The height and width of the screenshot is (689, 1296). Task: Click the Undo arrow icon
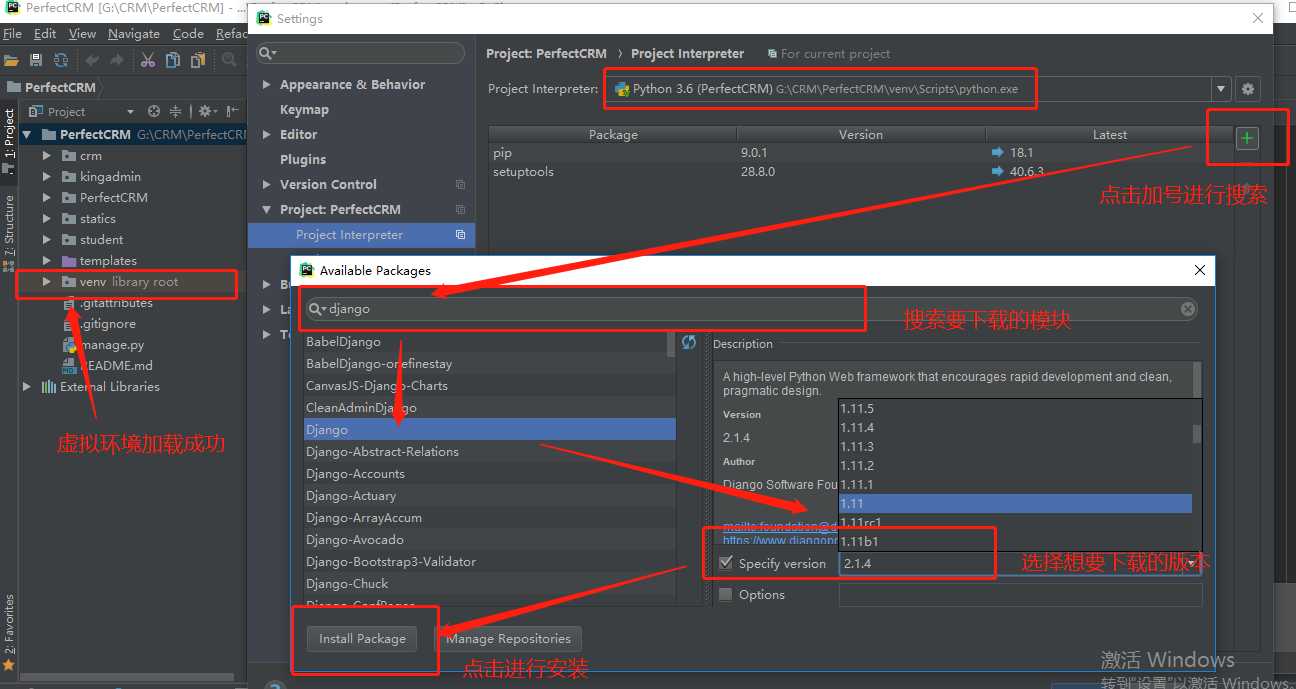93,60
